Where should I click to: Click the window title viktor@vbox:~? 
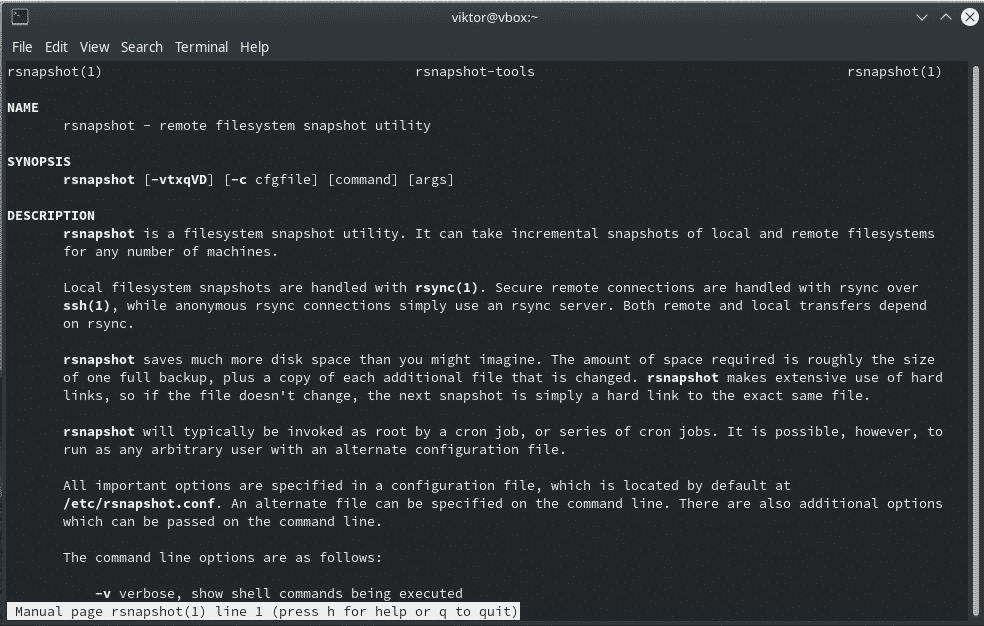point(495,18)
